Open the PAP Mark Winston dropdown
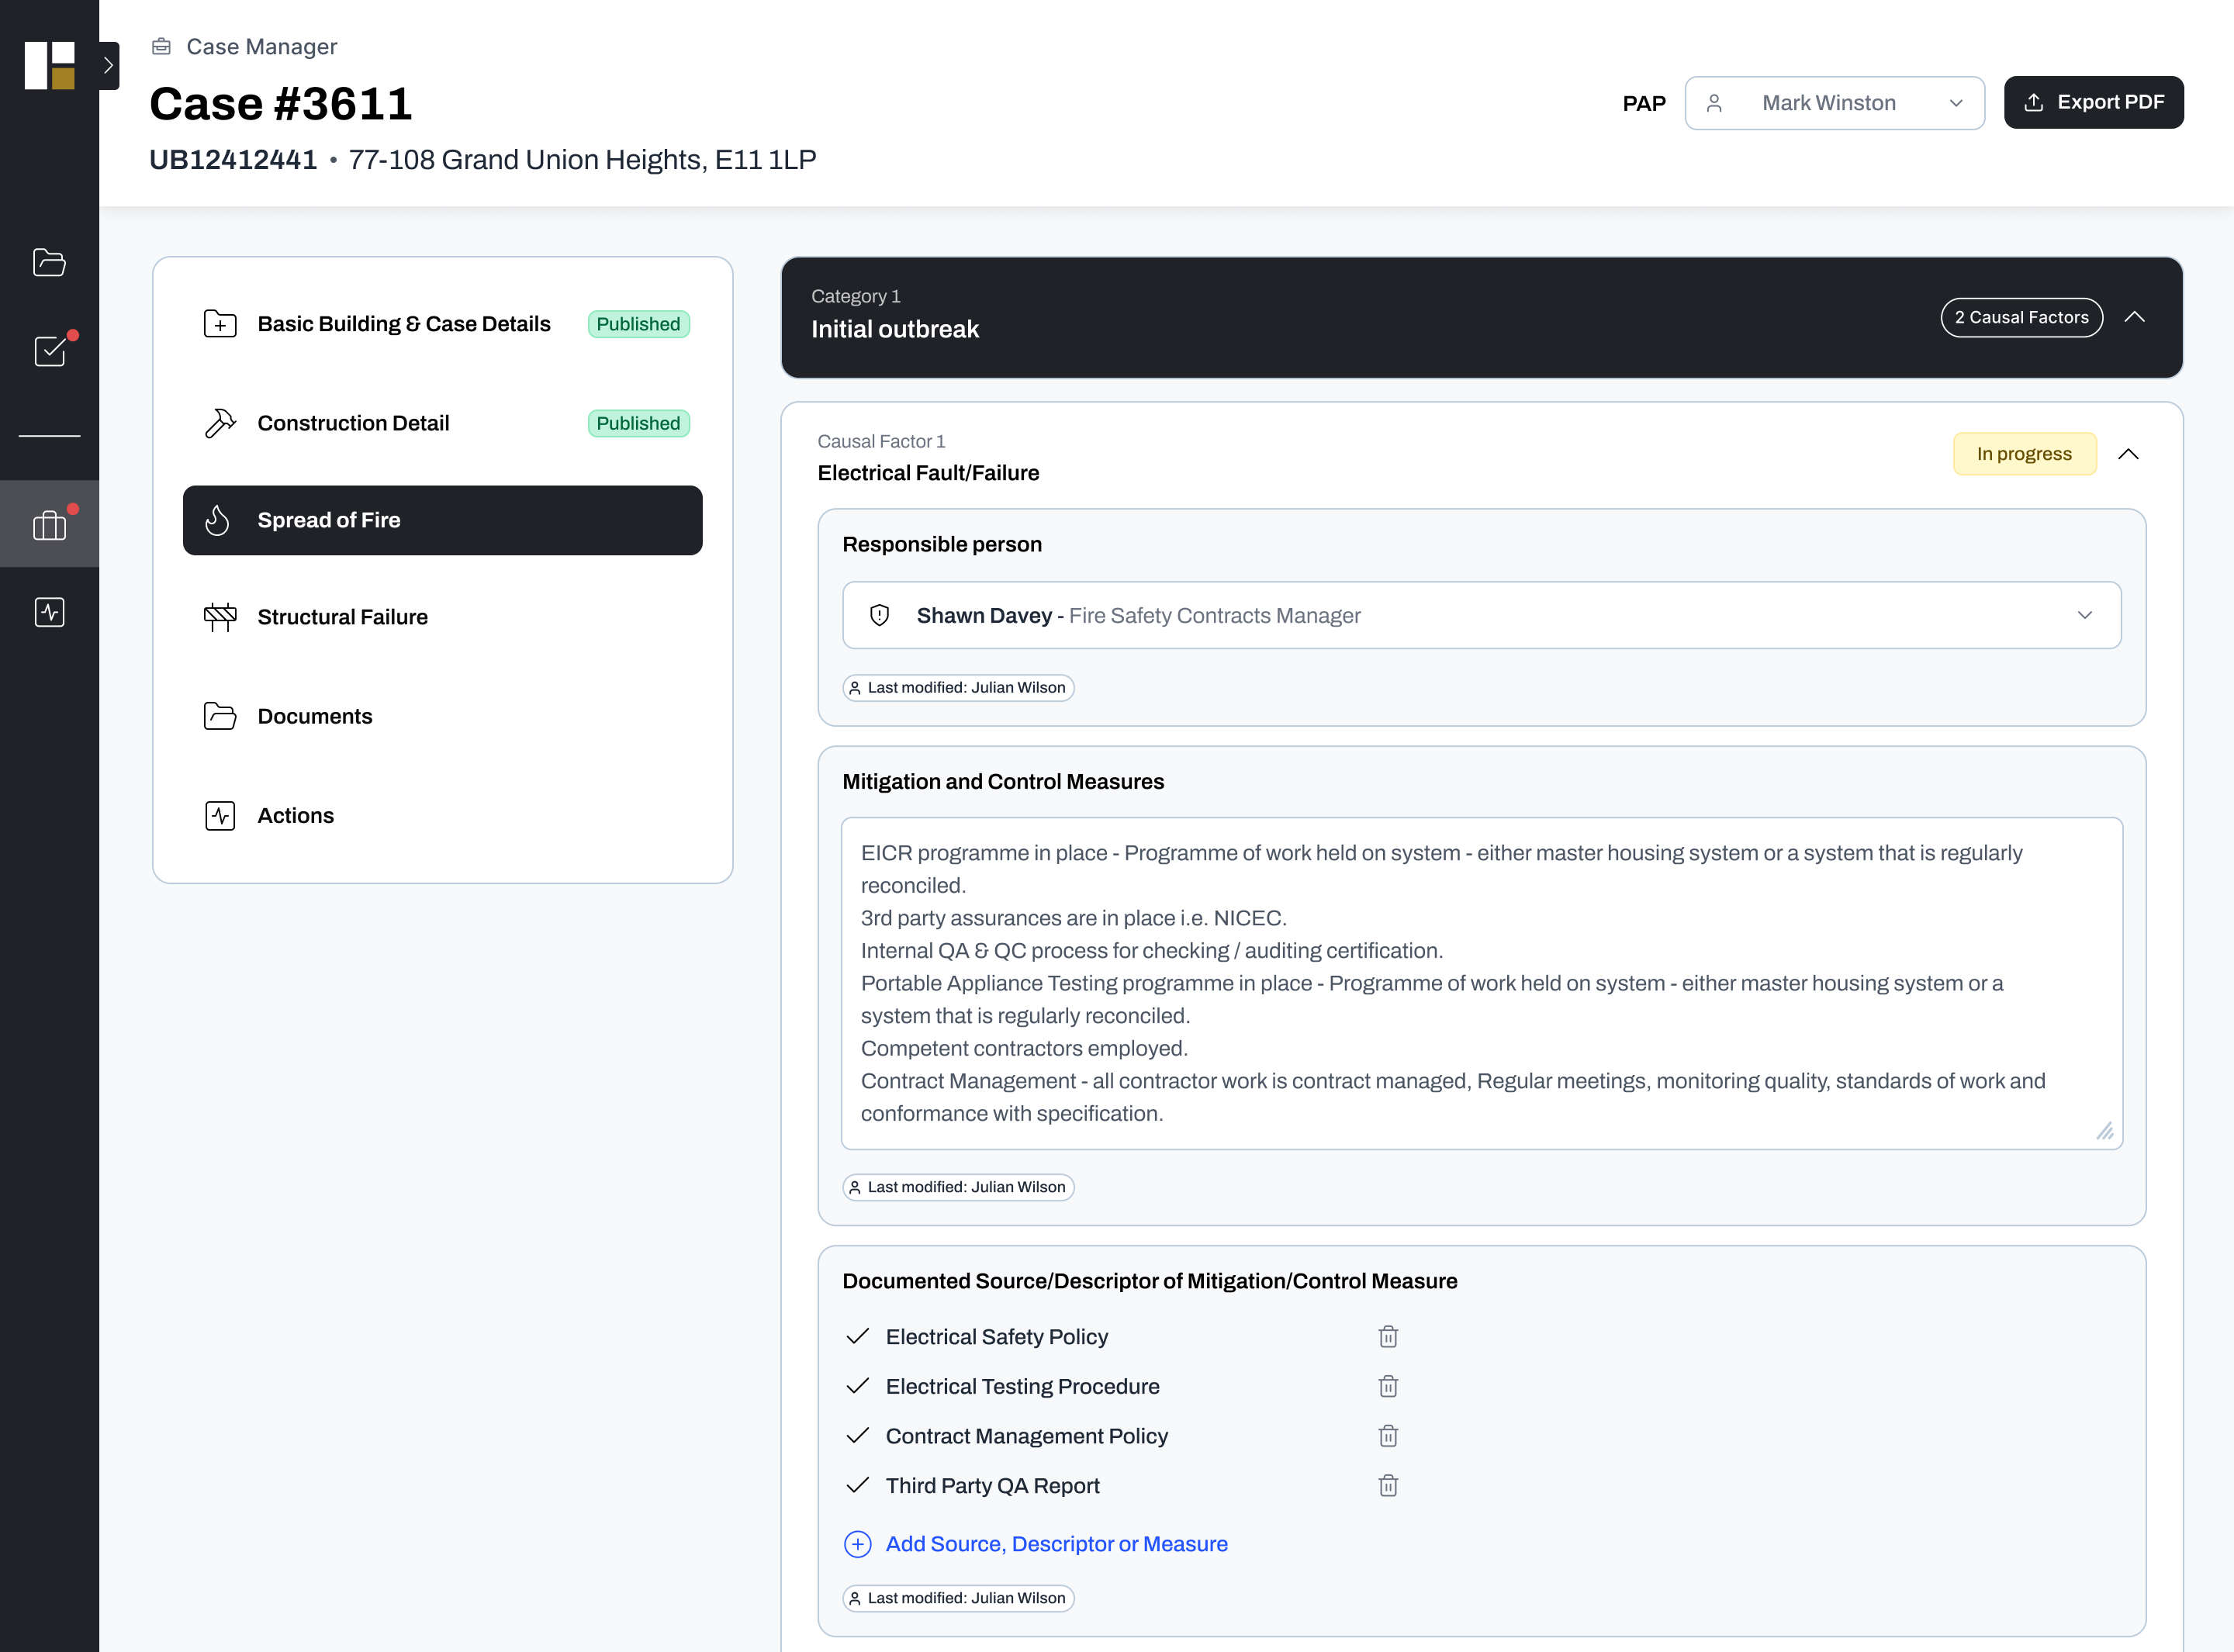 [x=1834, y=103]
